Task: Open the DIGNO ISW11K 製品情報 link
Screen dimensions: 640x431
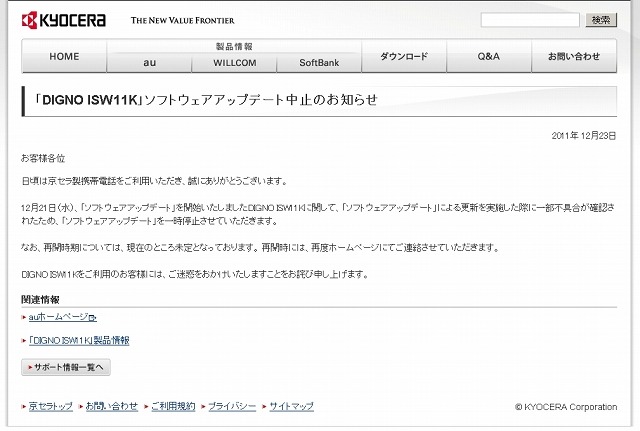Action: point(79,340)
